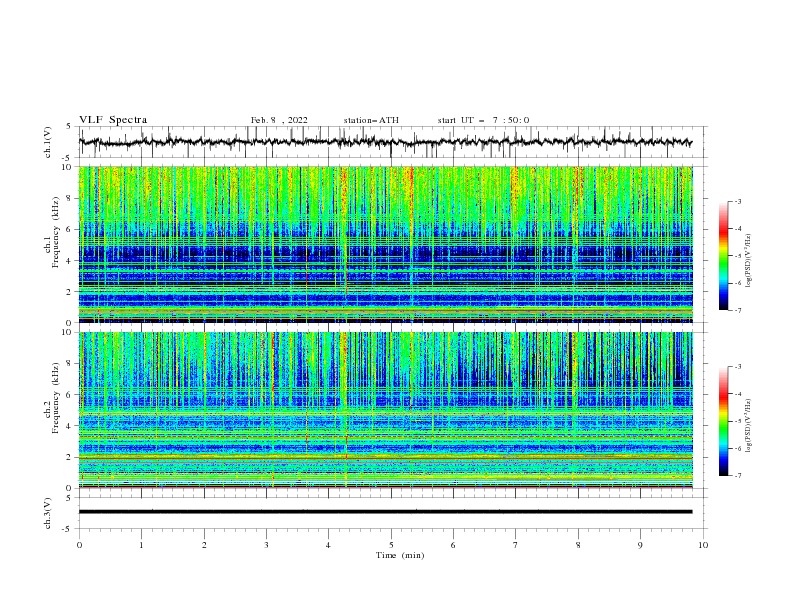Click the "5" volt tick of ch.1(V) axis
Viewport: 792px width, 612px height.
(x=70, y=127)
